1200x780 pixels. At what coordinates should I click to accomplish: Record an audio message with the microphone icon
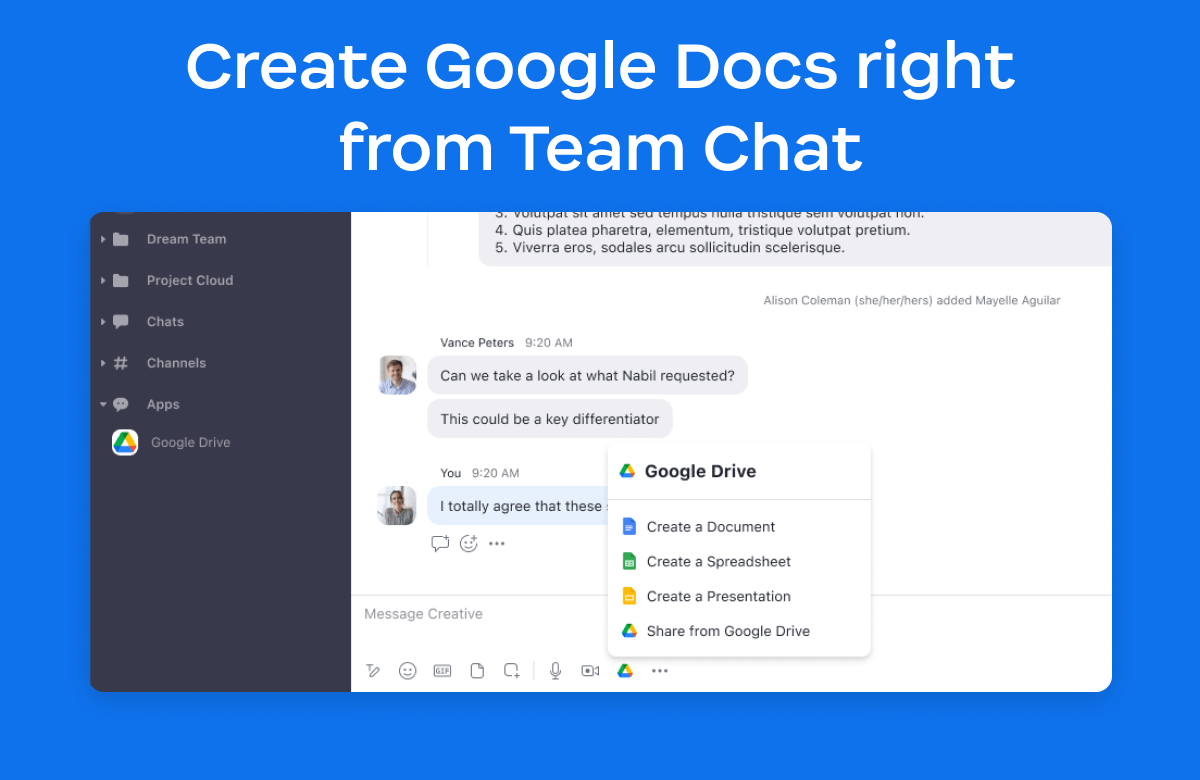coord(555,671)
